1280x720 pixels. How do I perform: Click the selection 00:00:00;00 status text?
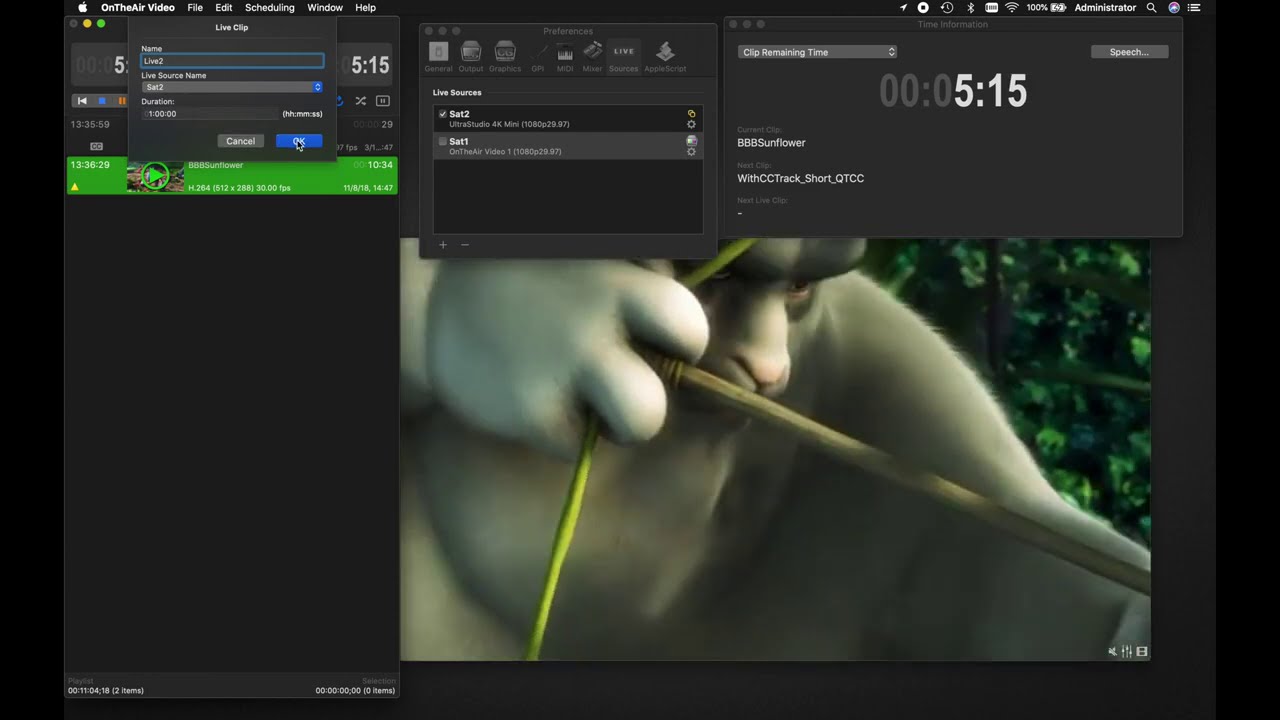click(355, 690)
